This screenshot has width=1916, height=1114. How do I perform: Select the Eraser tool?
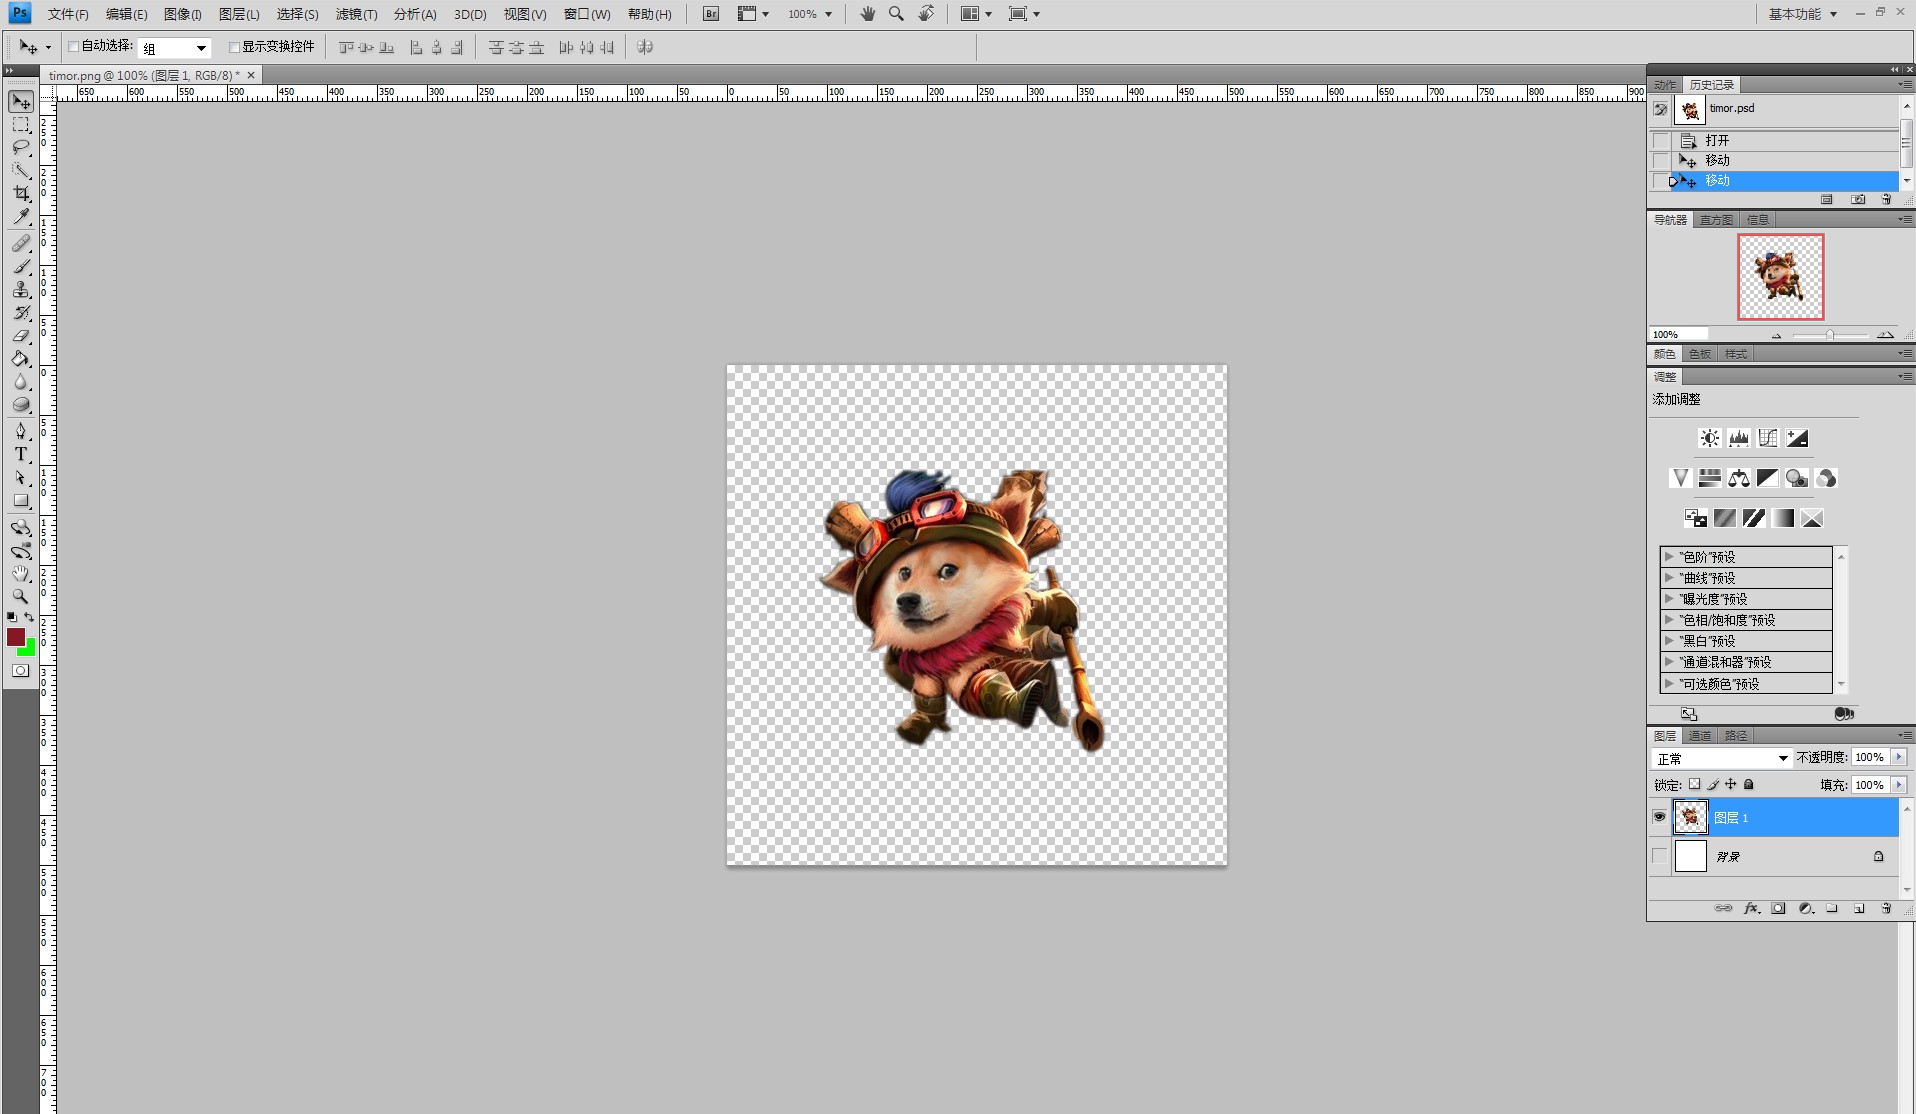[21, 336]
